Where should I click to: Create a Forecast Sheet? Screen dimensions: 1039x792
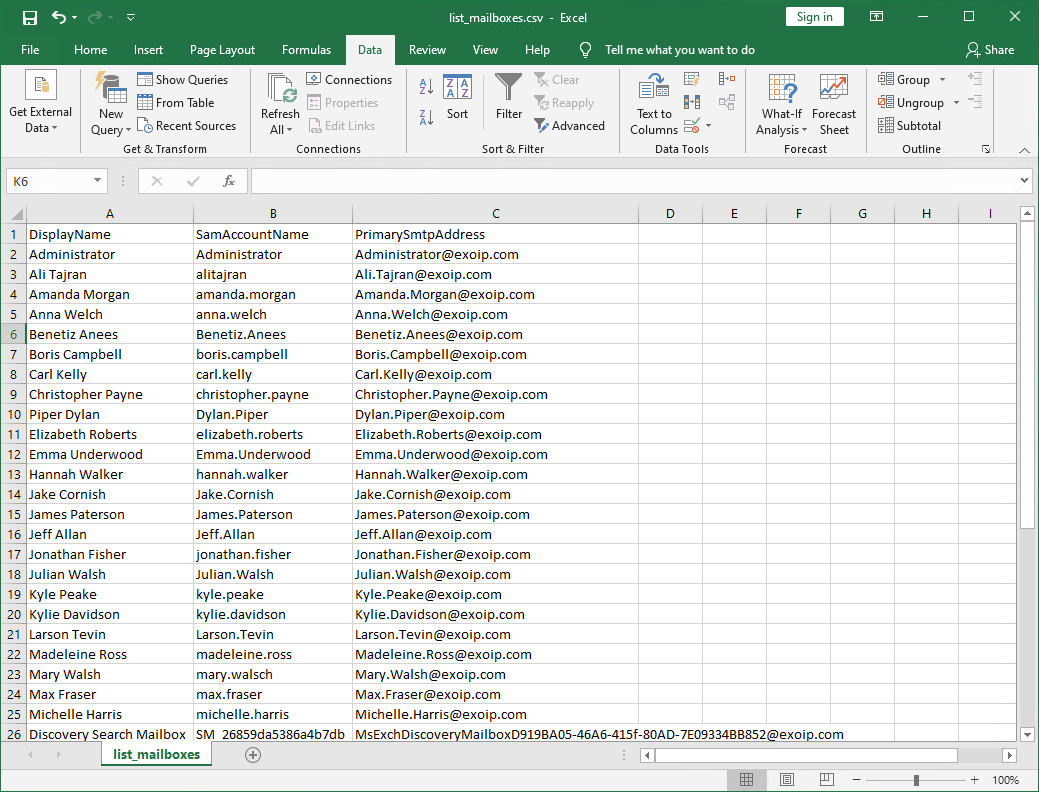pos(834,104)
